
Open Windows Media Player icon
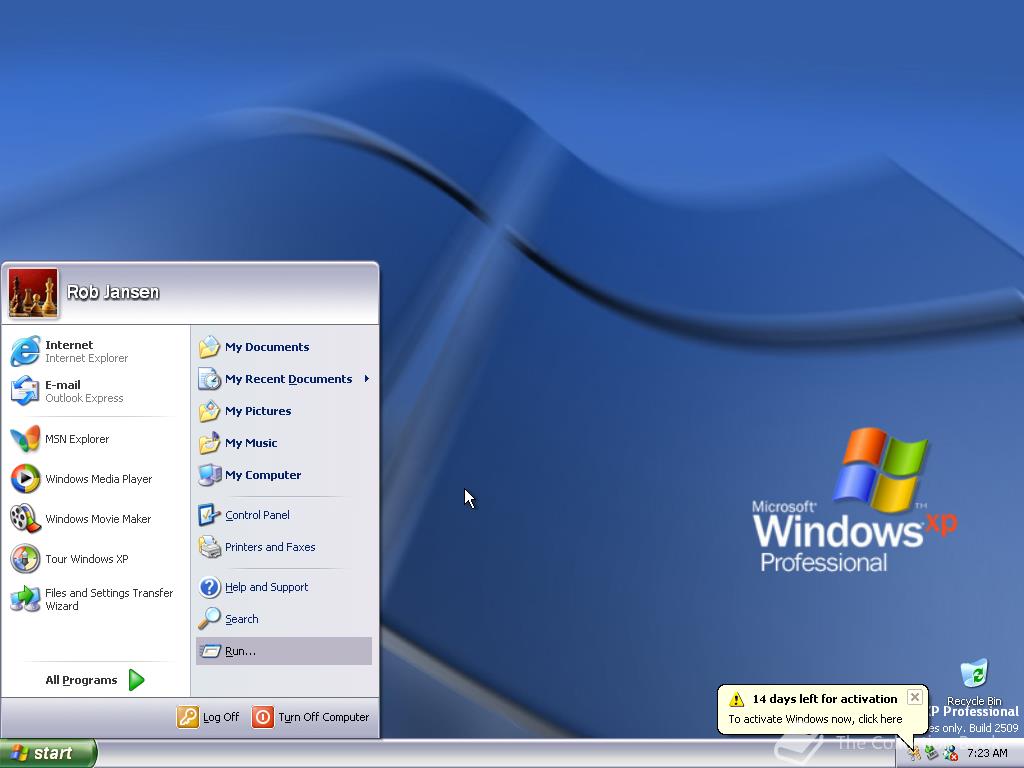25,479
